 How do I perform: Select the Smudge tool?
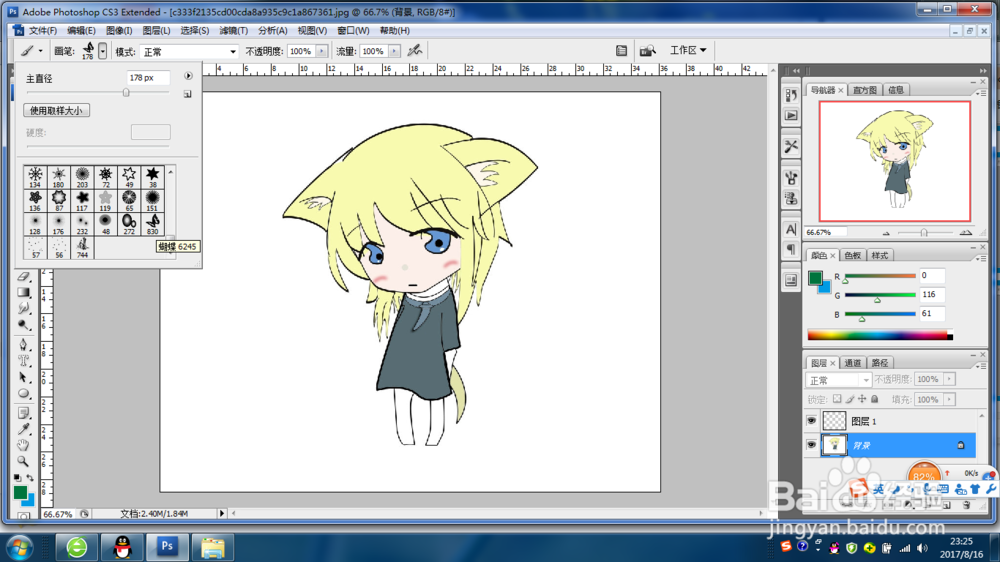click(24, 308)
